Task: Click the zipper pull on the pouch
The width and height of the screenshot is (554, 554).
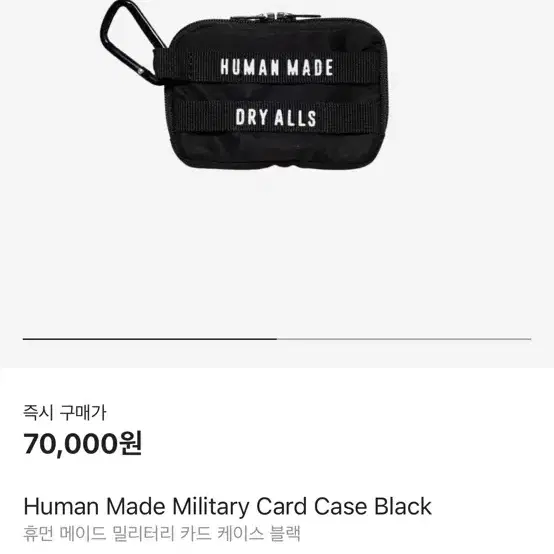Action: (275, 16)
